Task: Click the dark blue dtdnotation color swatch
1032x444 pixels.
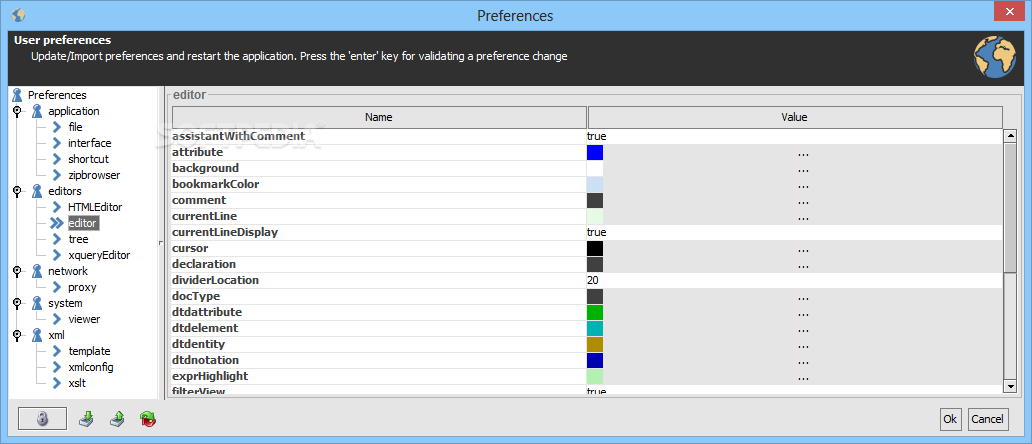Action: [x=595, y=360]
